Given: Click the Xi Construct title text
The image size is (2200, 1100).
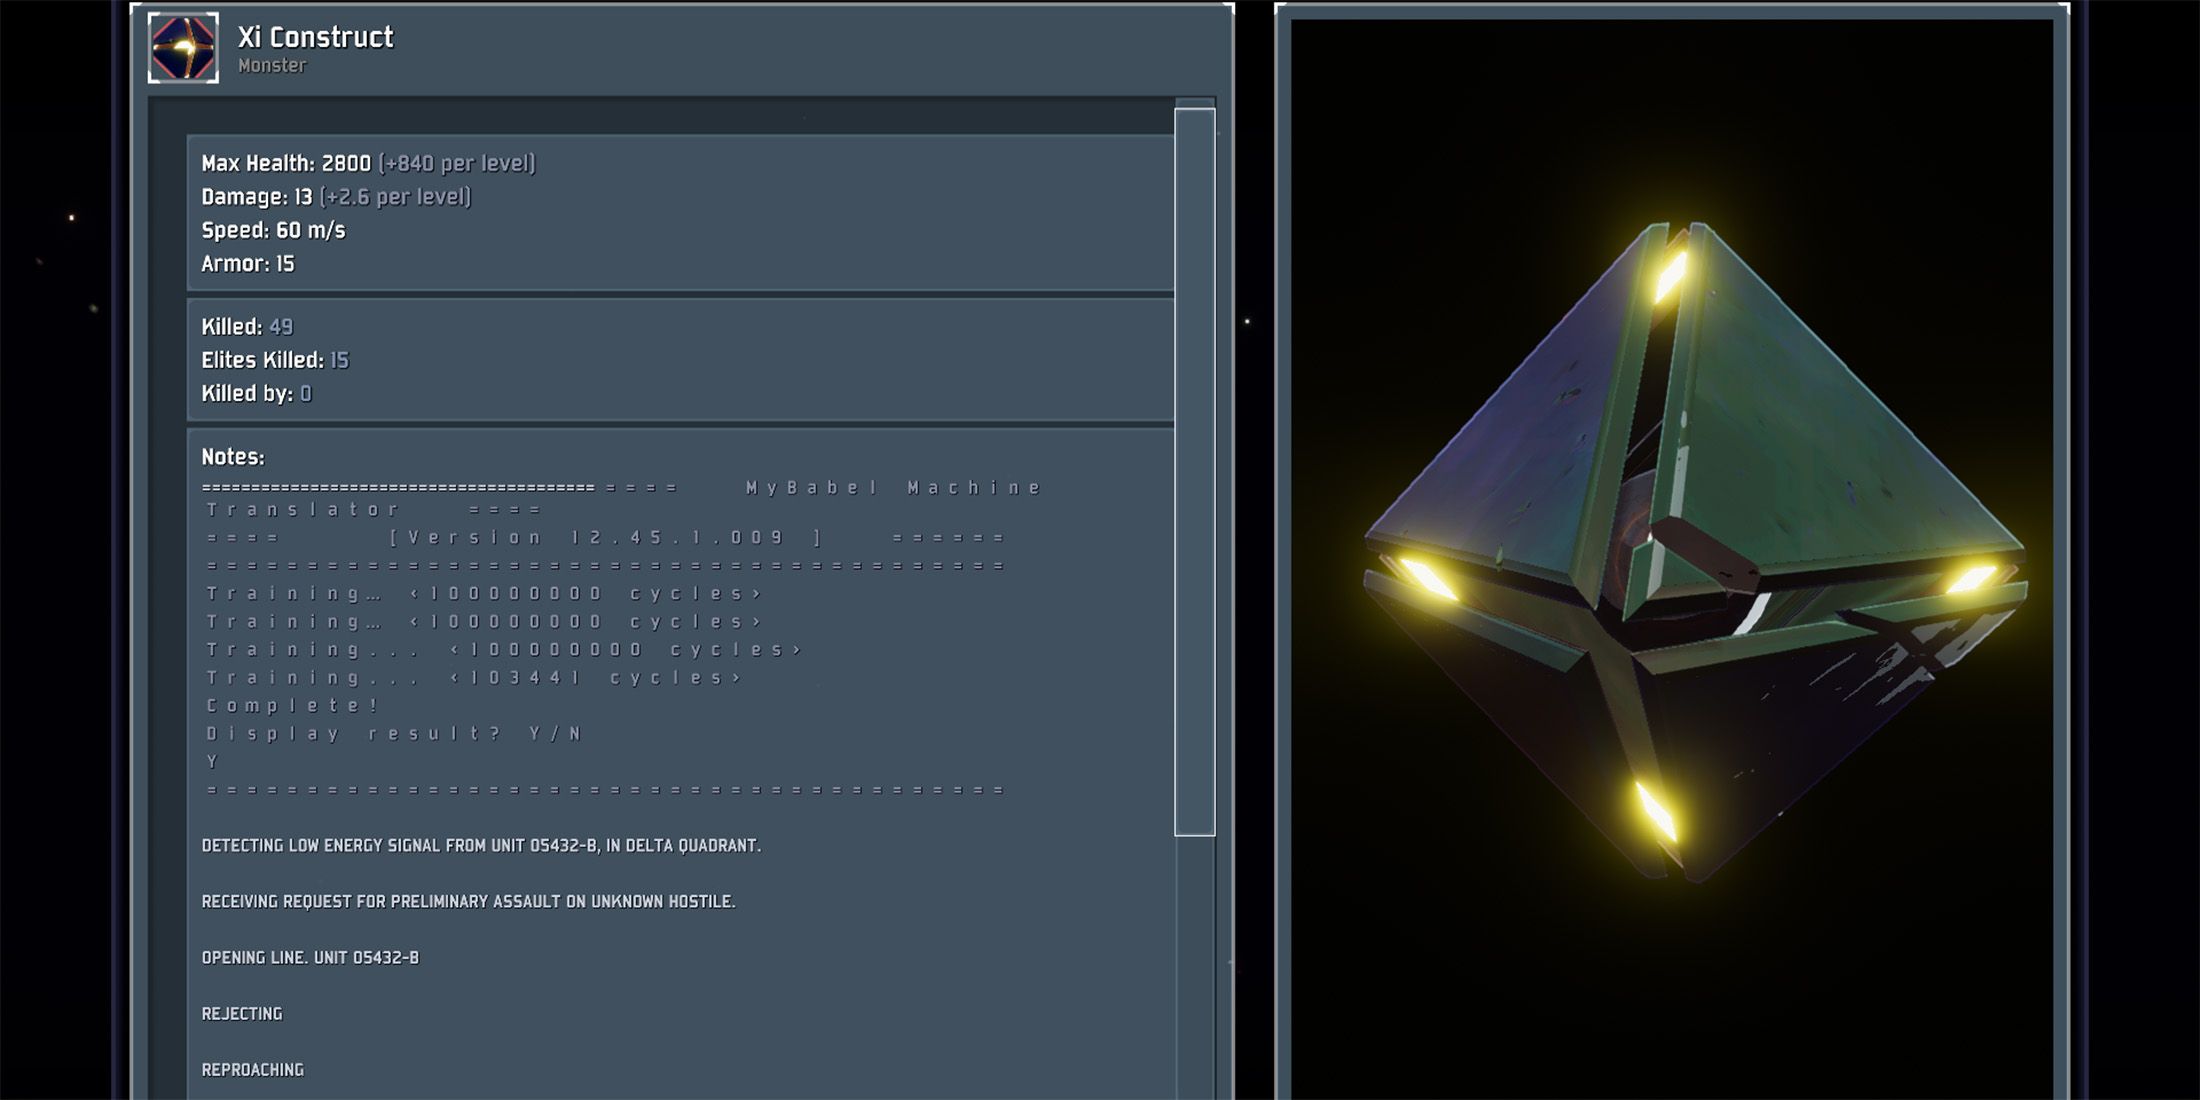Looking at the screenshot, I should click(x=315, y=37).
